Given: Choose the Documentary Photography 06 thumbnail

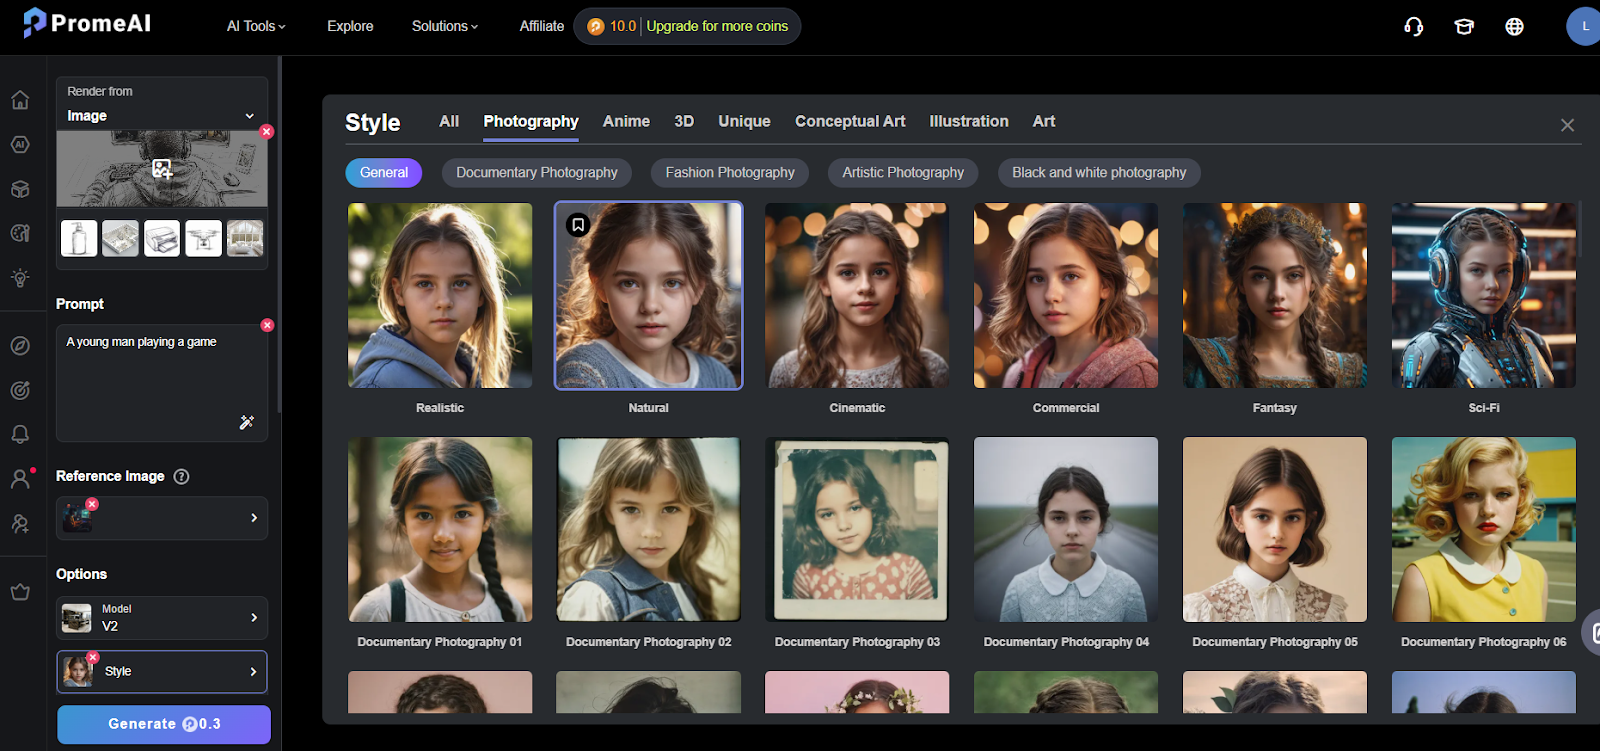Looking at the screenshot, I should [x=1484, y=529].
